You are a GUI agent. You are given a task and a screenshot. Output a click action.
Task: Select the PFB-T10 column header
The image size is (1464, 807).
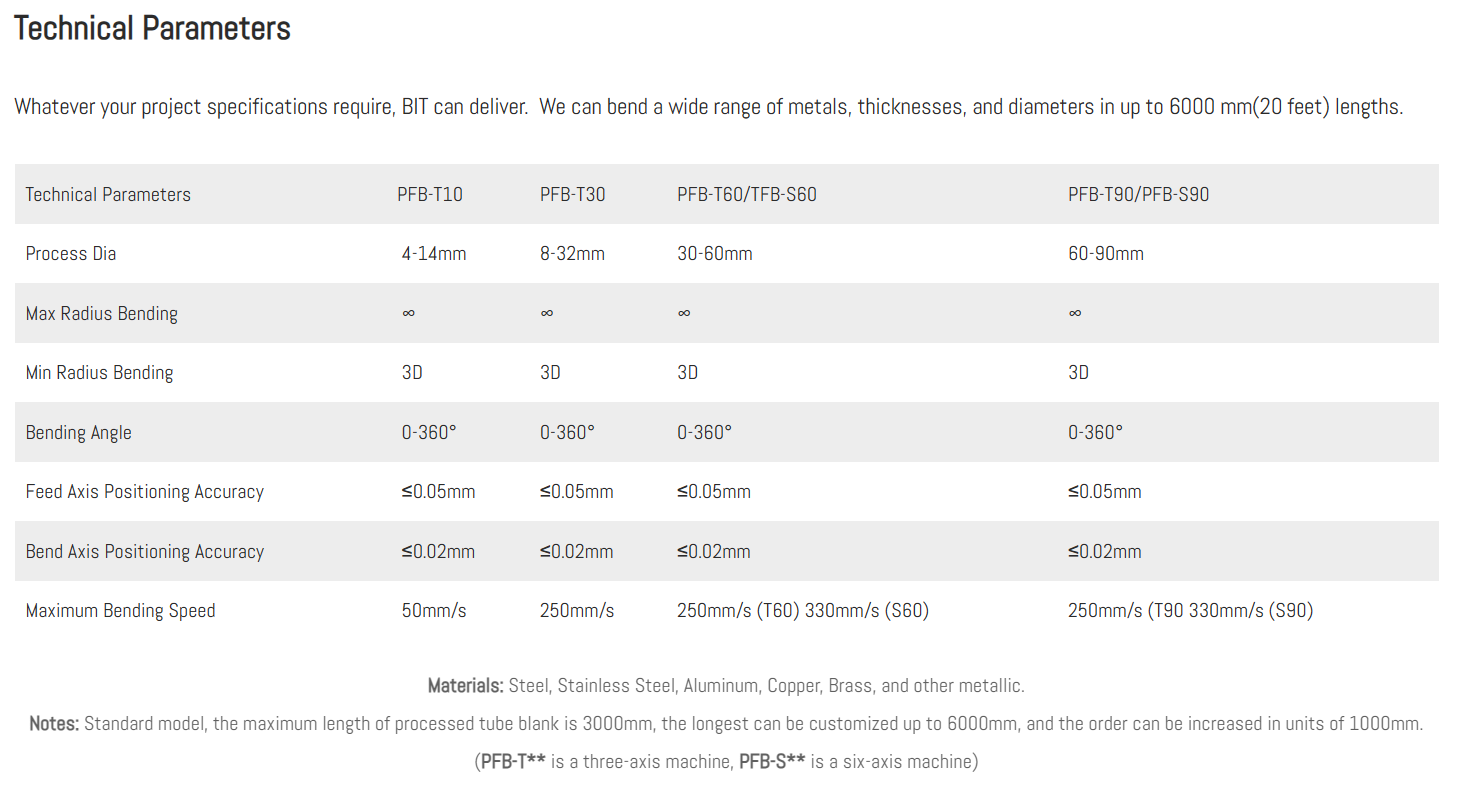(x=429, y=194)
